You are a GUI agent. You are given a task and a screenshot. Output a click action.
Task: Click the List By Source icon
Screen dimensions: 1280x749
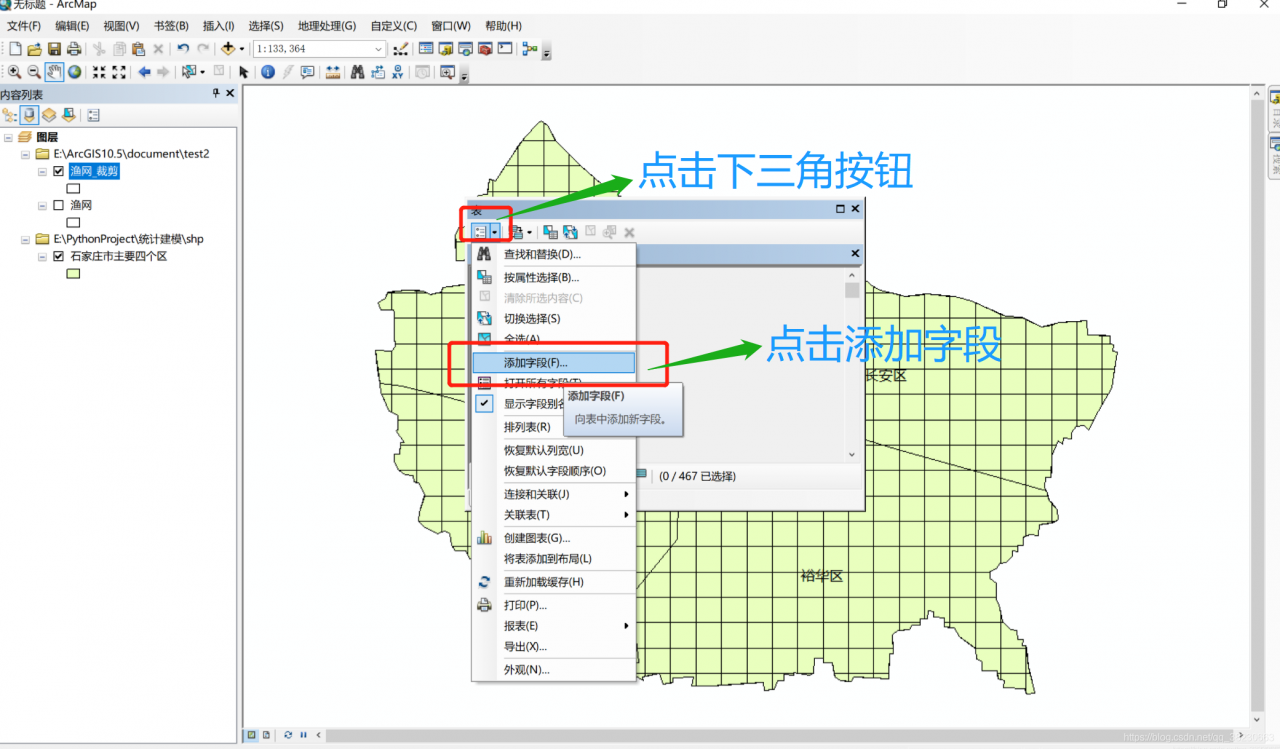[x=30, y=115]
